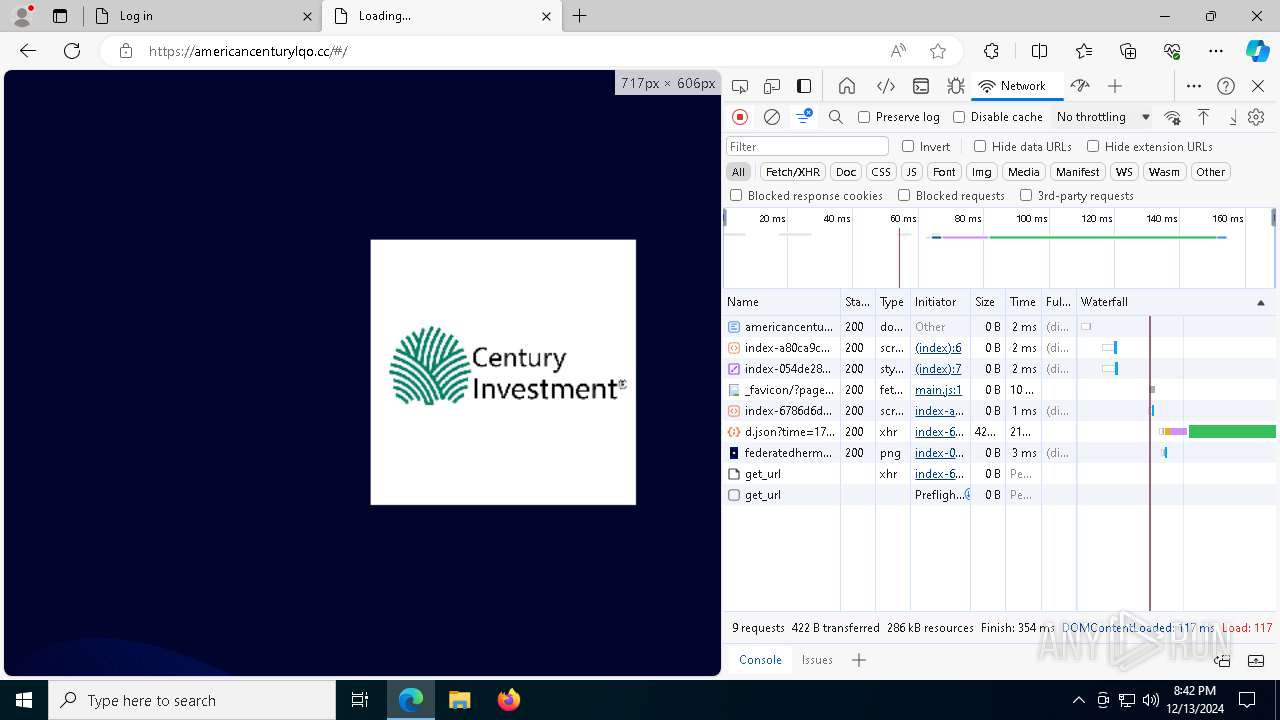Select the d.json request row
The image size is (1280, 720).
pyautogui.click(x=1000, y=432)
